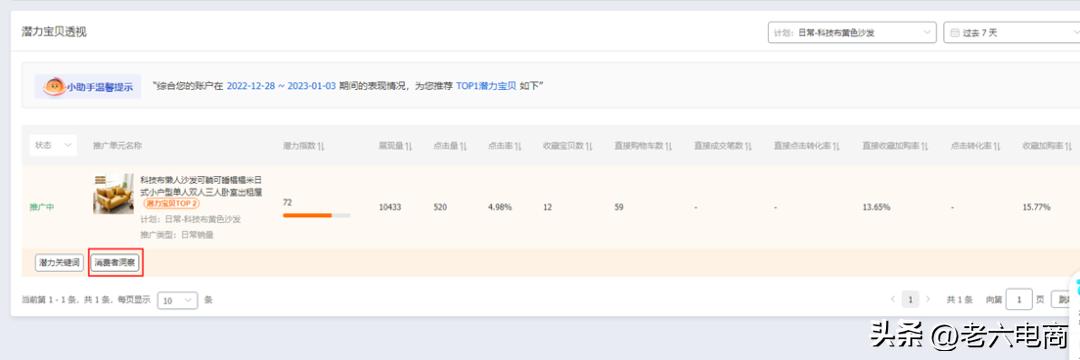This screenshot has height=360, width=1080.
Task: Click the 520 点击量 value
Action: 439,207
